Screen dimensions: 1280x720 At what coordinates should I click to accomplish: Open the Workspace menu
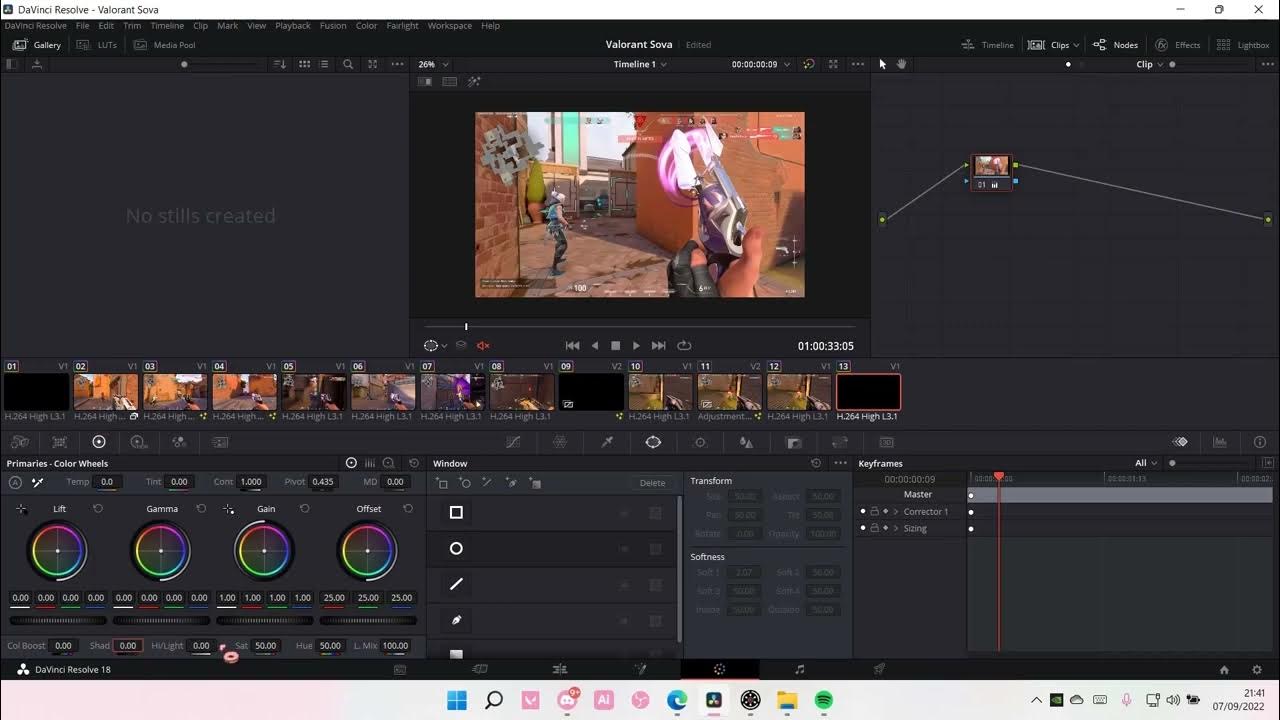click(x=449, y=26)
